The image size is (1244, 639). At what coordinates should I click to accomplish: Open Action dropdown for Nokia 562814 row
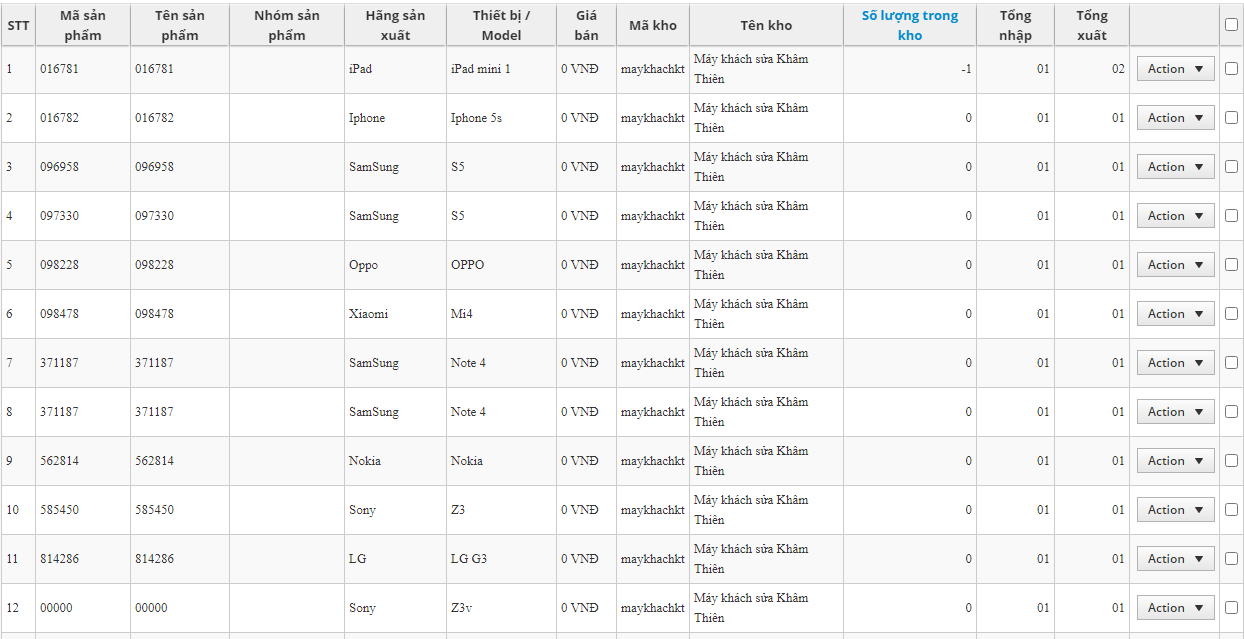pyautogui.click(x=1175, y=461)
